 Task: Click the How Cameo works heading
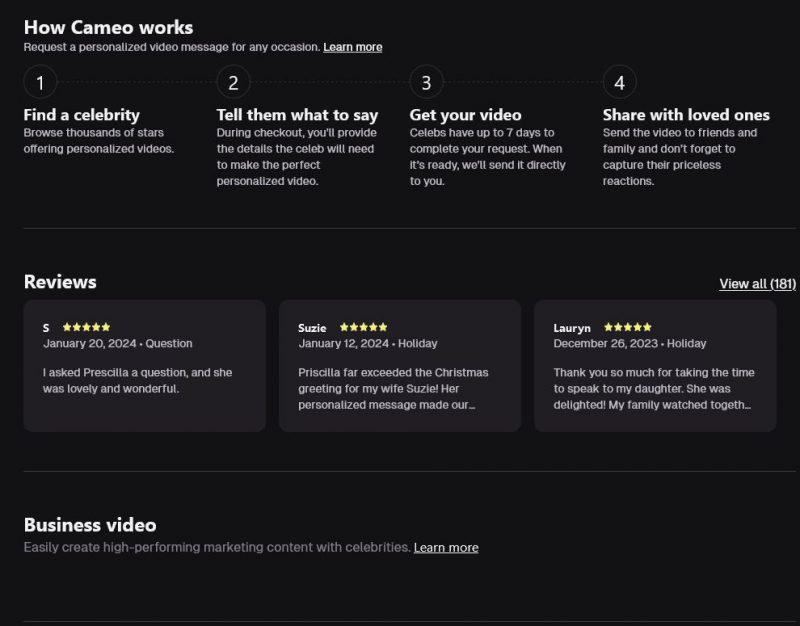pyautogui.click(x=108, y=27)
